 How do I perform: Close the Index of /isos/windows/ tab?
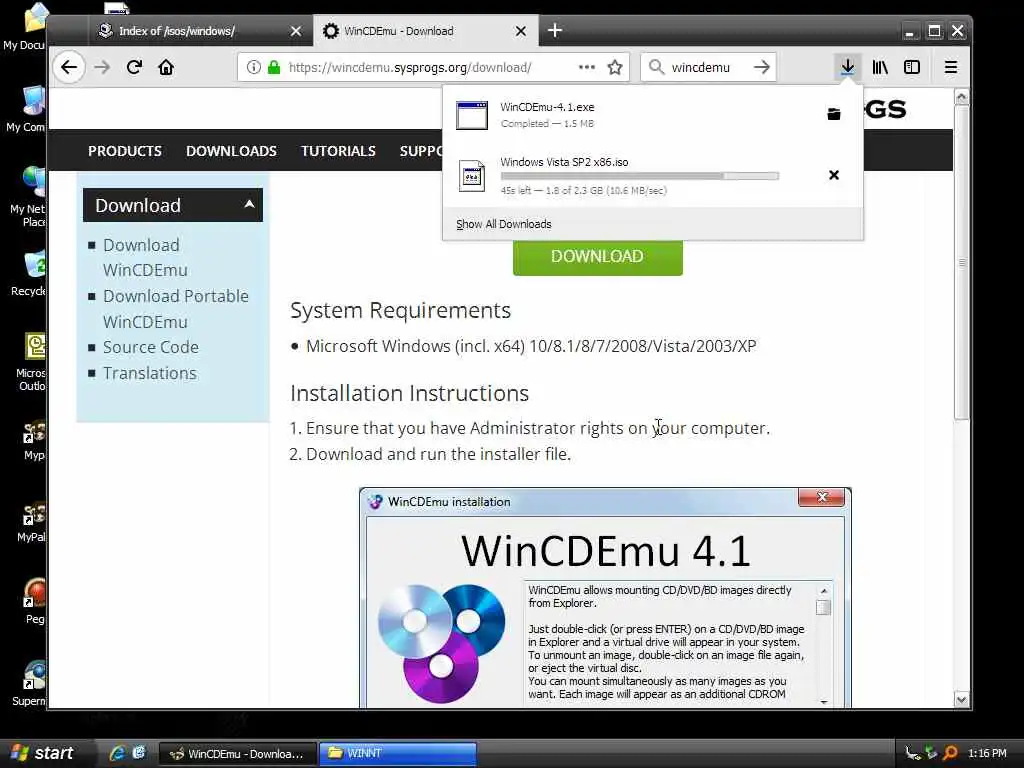(x=296, y=31)
